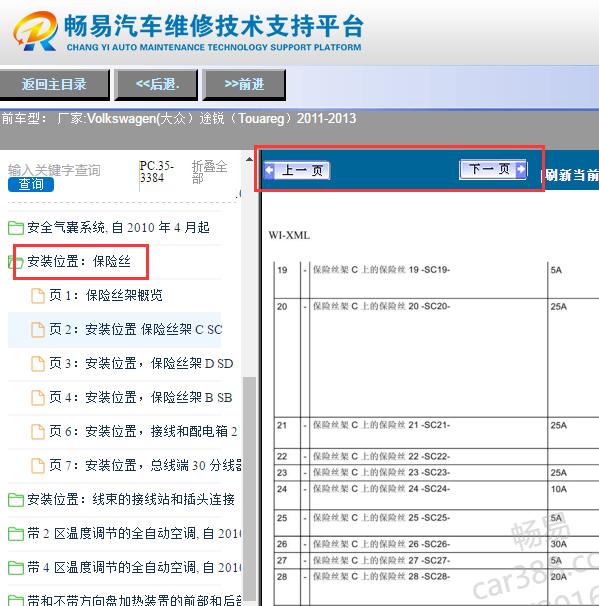
Task: Click page icon of 页 2
Action: (38, 330)
